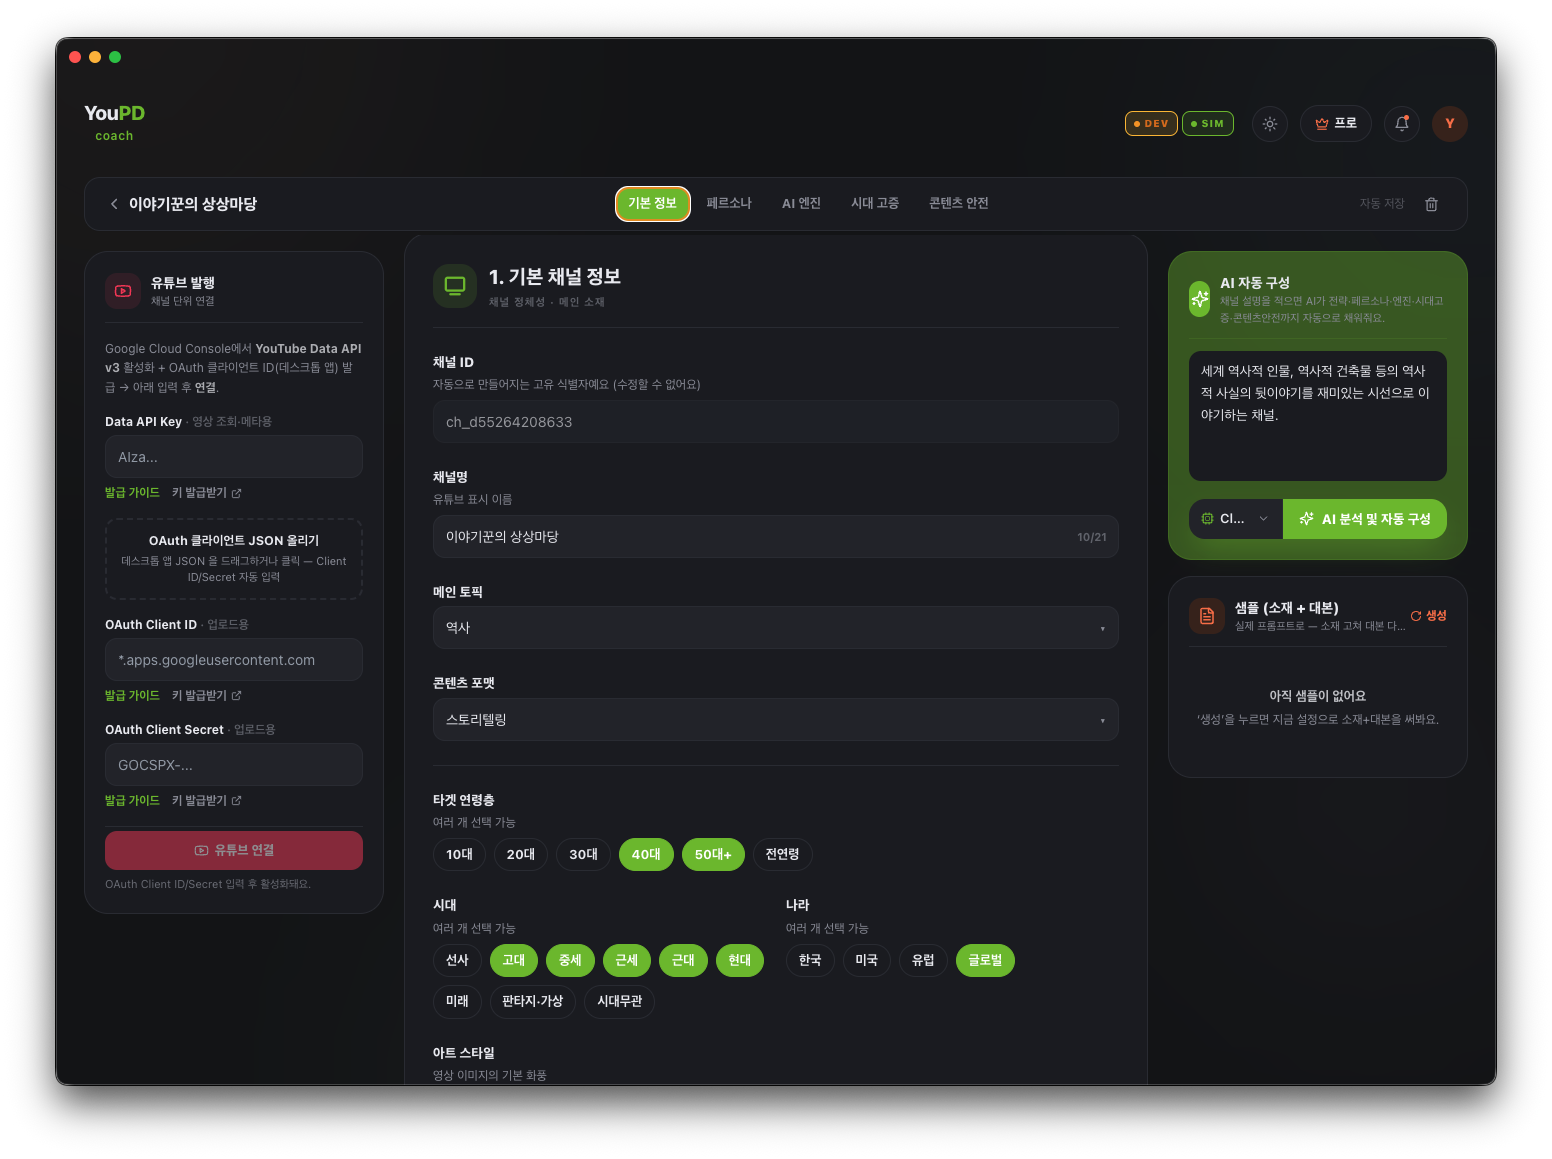Click the YouTube publish panel icon
Image resolution: width=1552 pixels, height=1159 pixels.
tap(123, 291)
